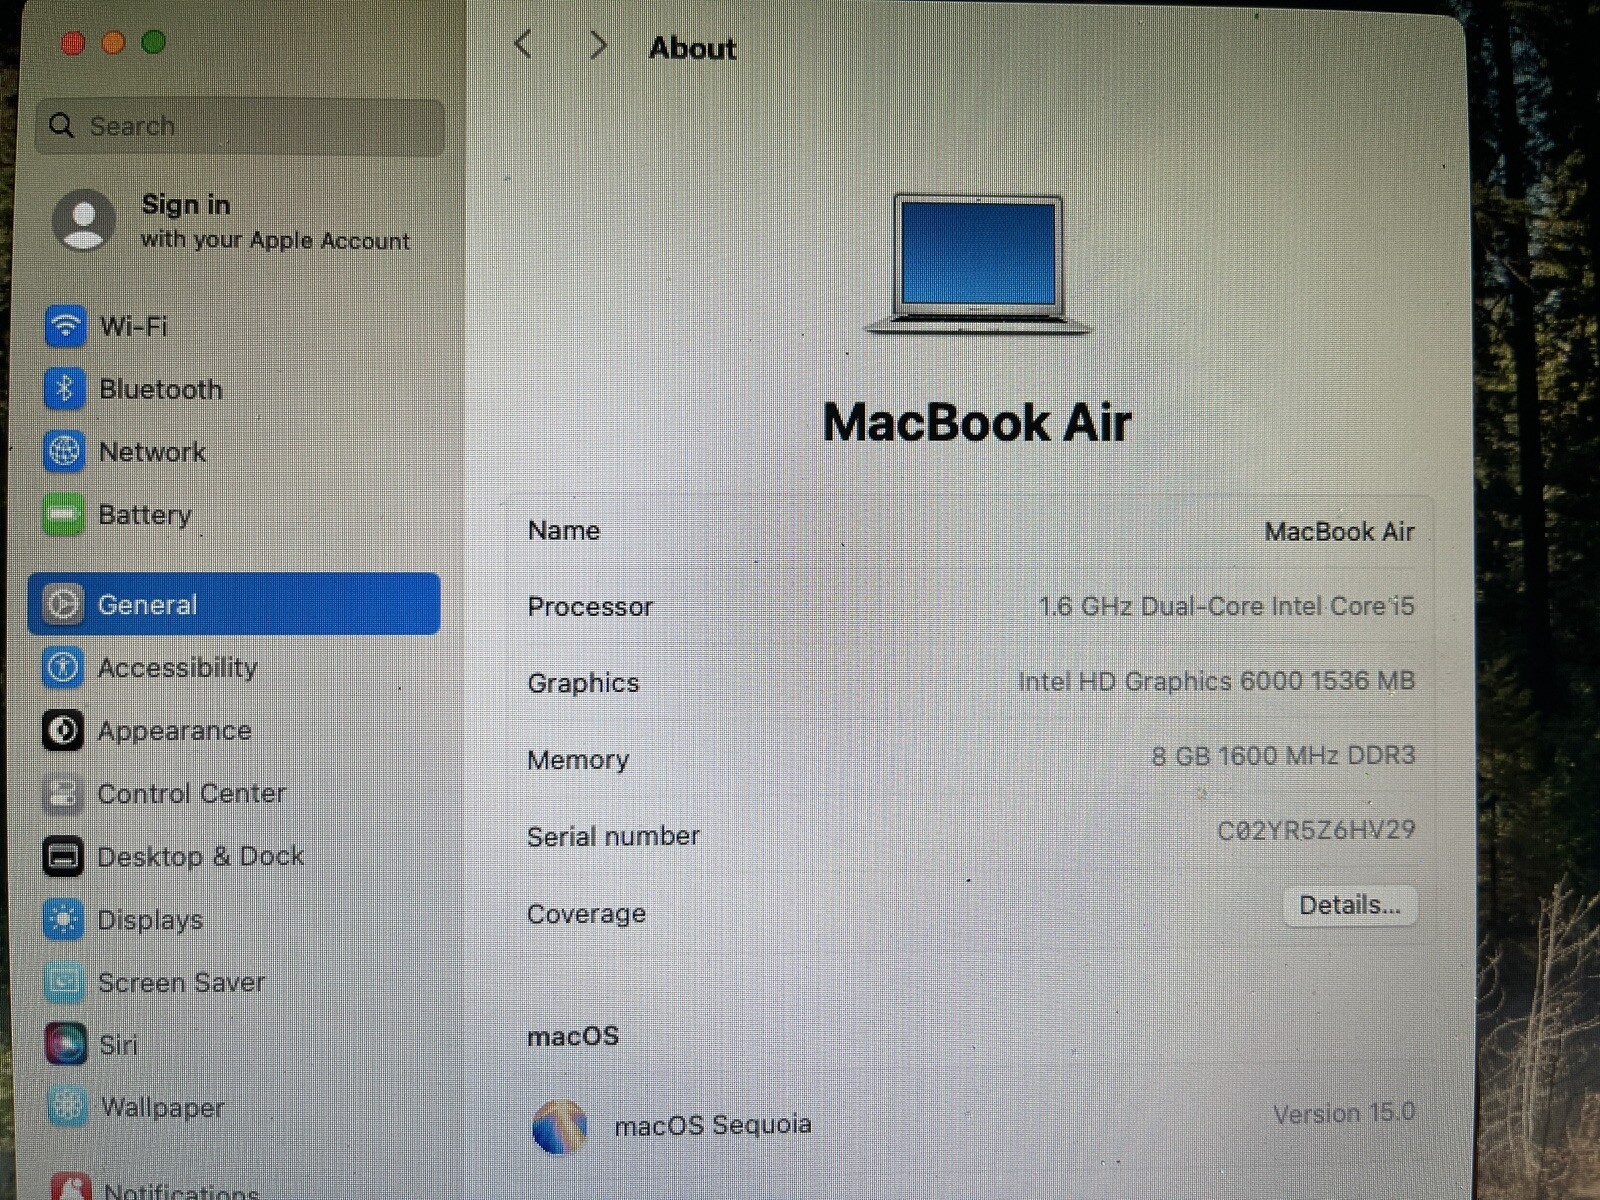Click the Notifications icon
Viewport: 1600px width, 1200px height.
70,1187
